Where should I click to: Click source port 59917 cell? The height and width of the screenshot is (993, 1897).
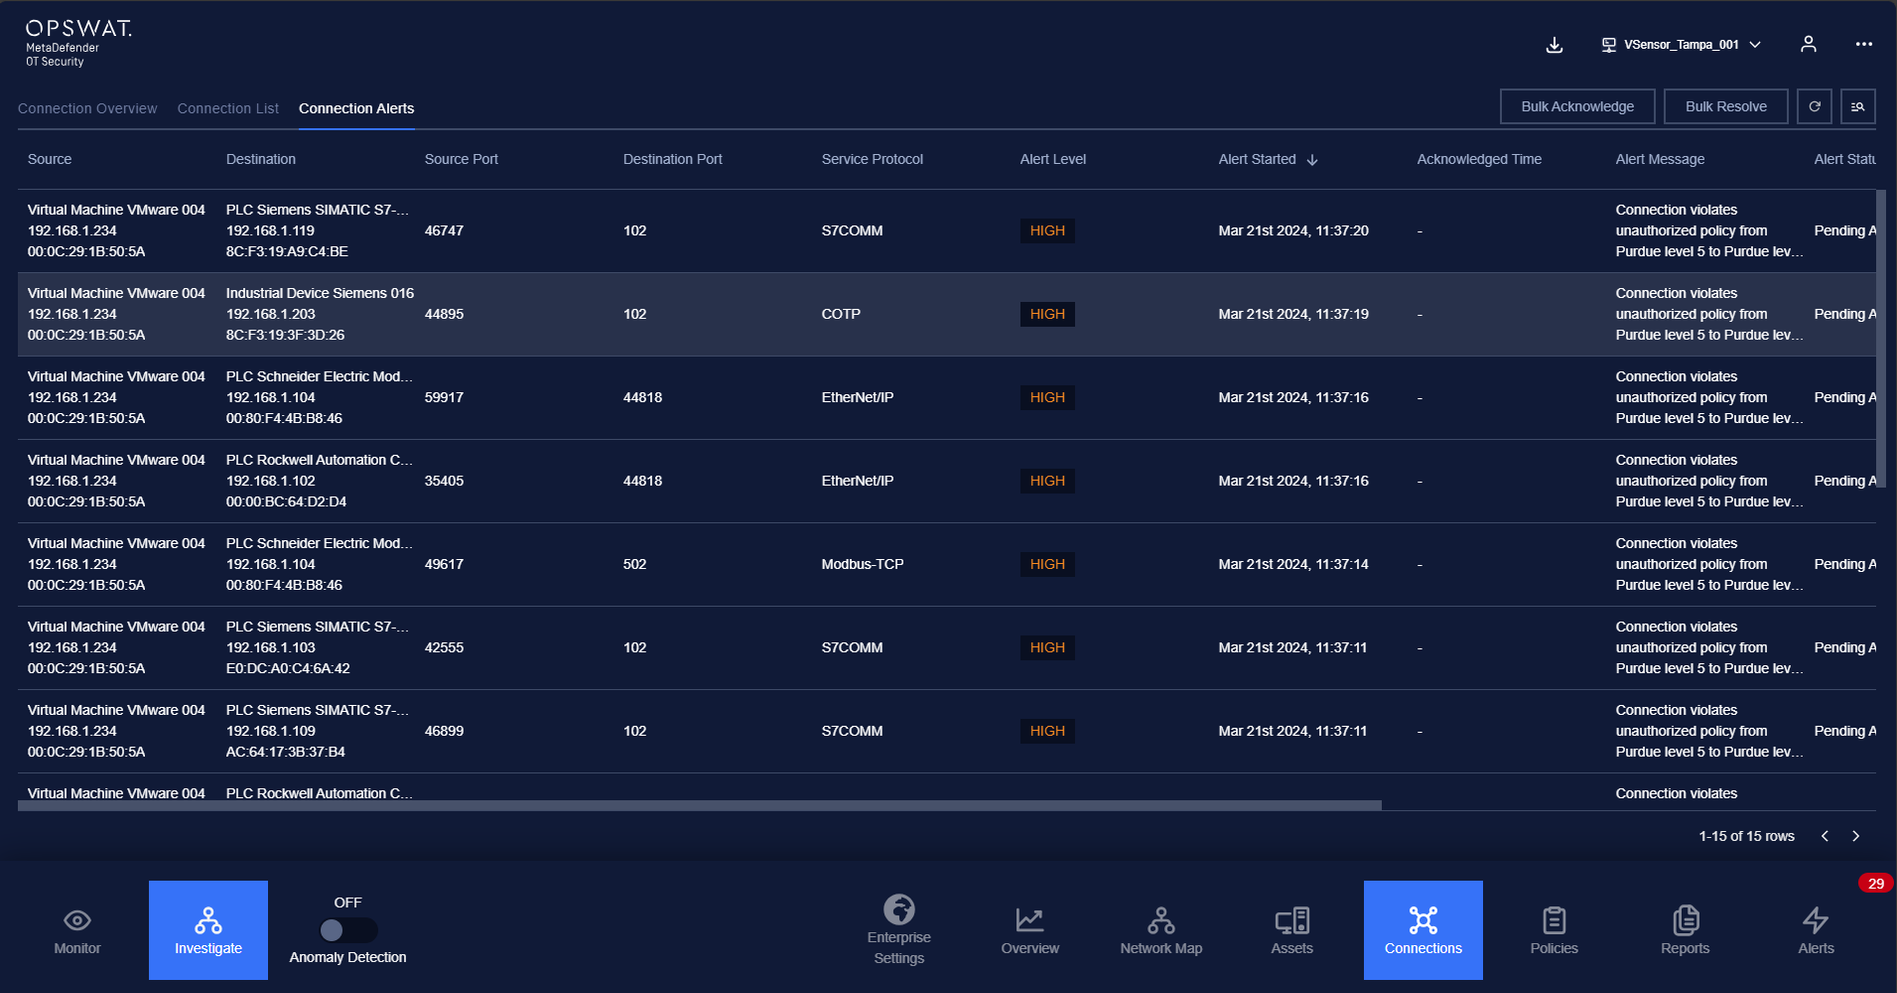pos(444,398)
